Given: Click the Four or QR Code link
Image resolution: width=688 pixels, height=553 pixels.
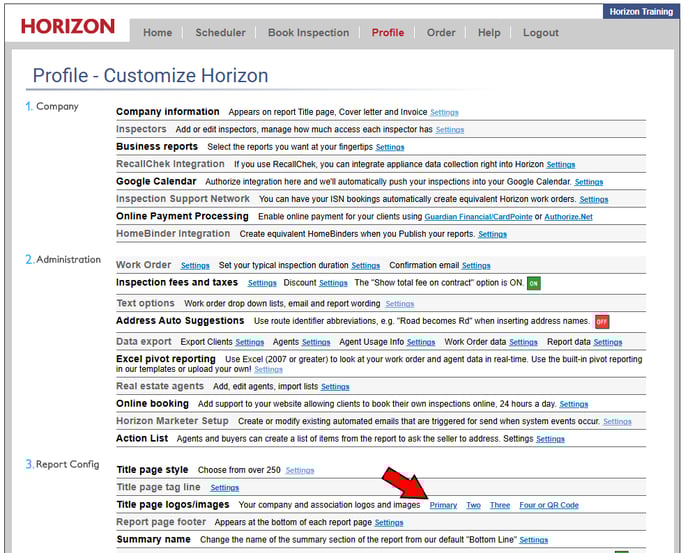Looking at the screenshot, I should (548, 506).
